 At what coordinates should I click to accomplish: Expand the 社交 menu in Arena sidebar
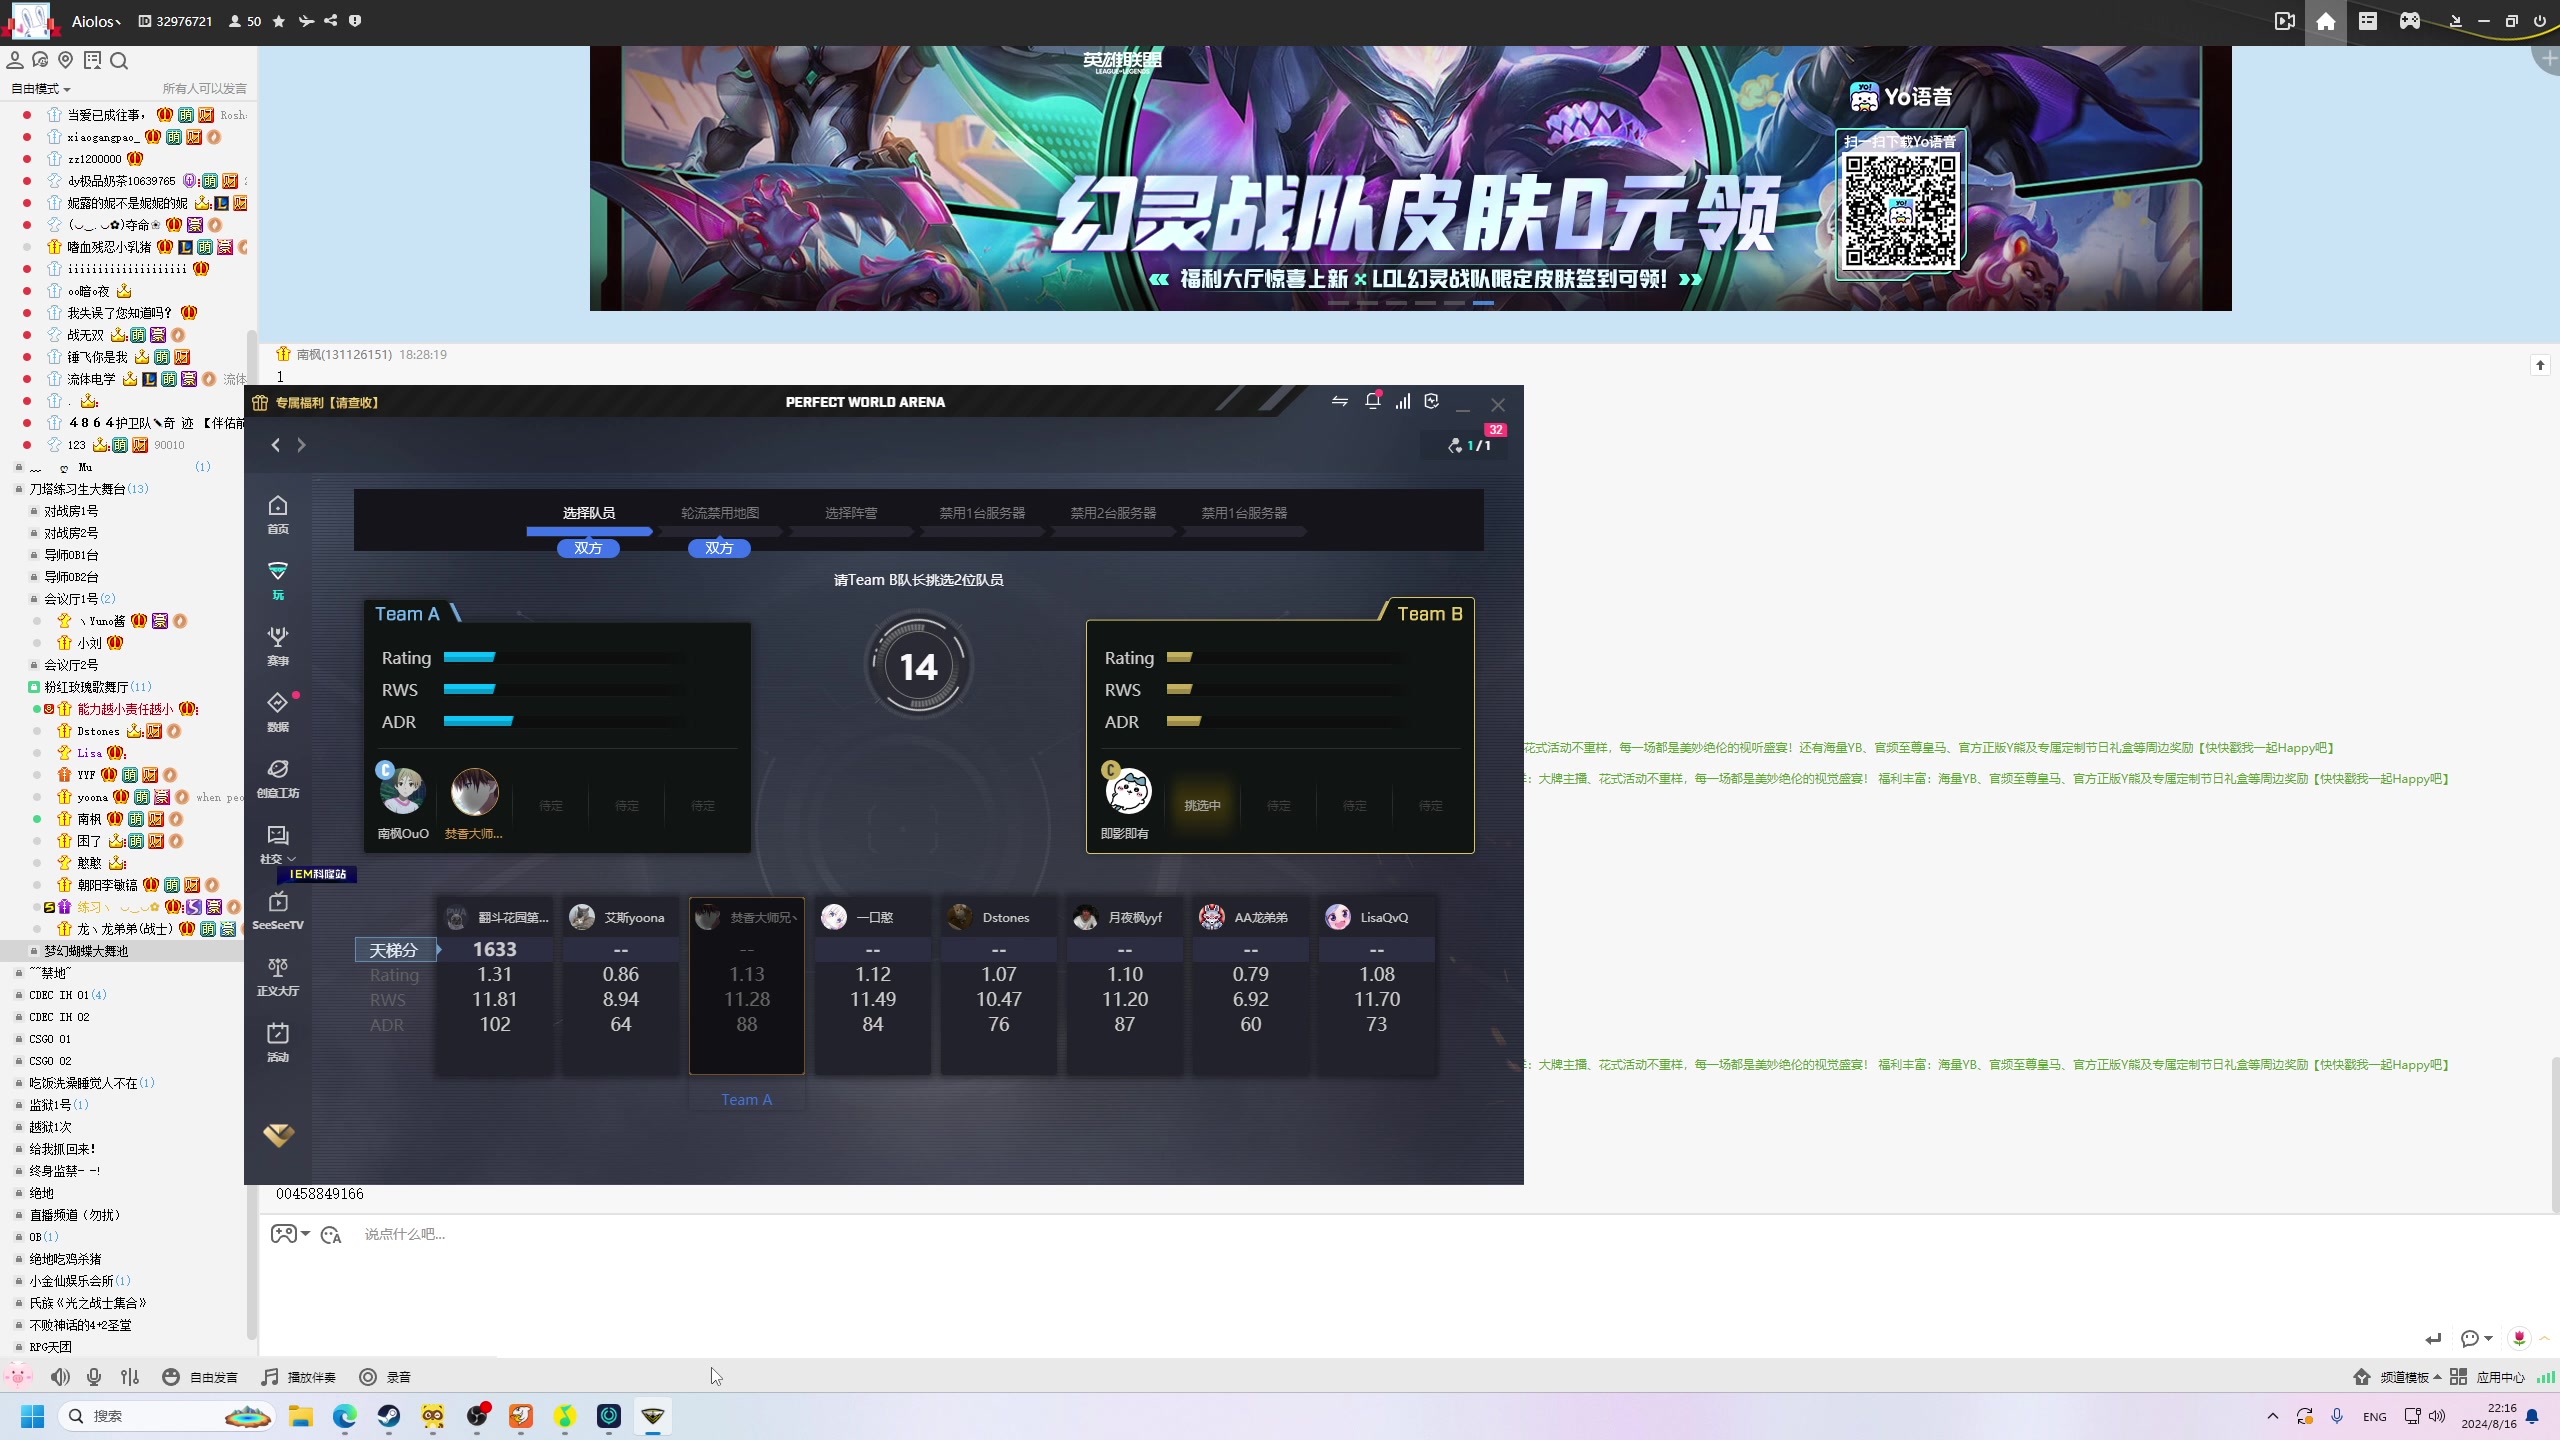pos(278,845)
